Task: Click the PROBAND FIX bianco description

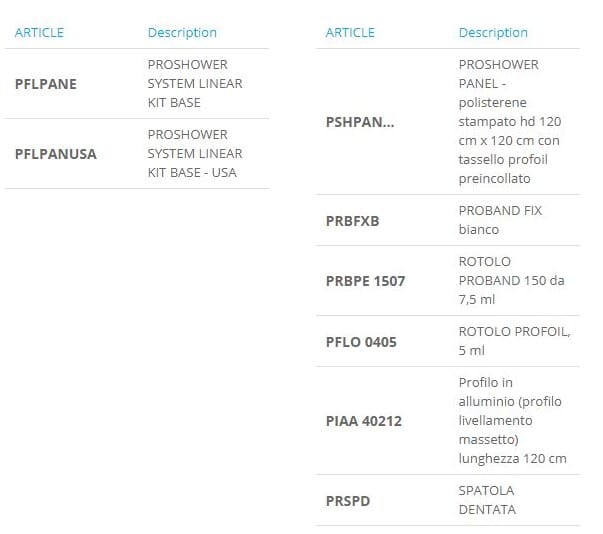Action: (499, 221)
